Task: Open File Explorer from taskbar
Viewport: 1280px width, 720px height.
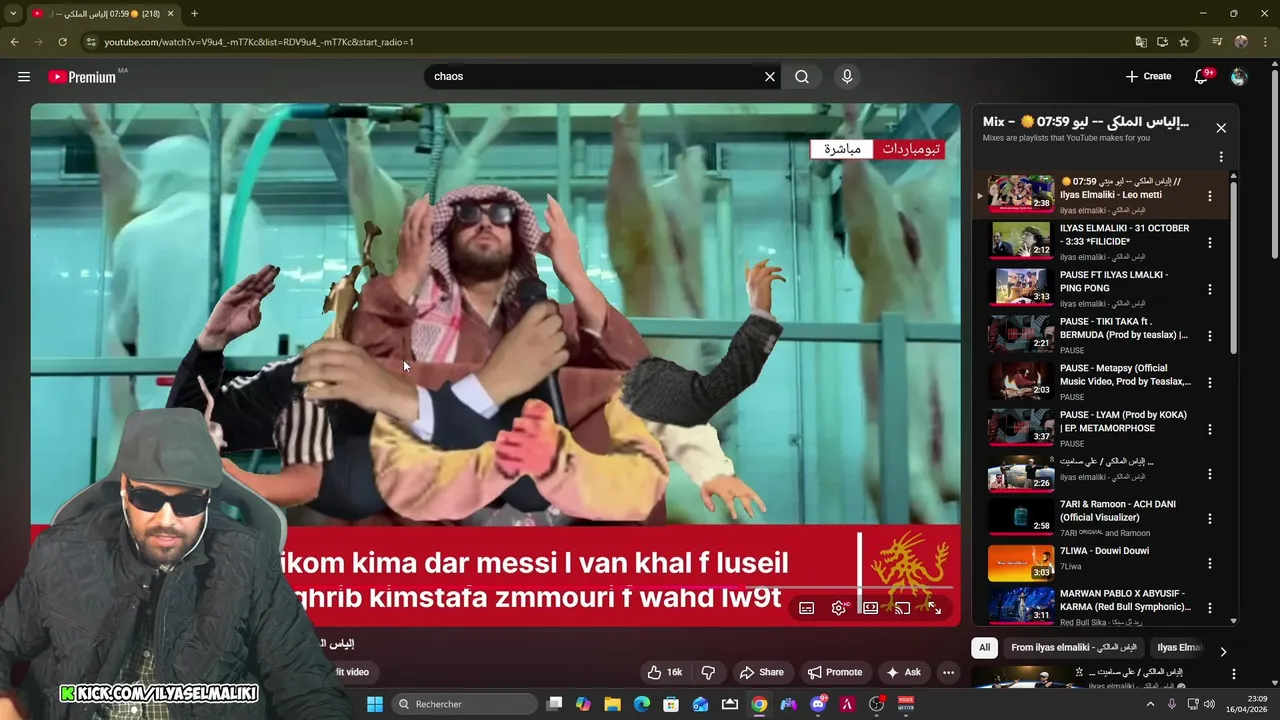Action: [x=613, y=704]
